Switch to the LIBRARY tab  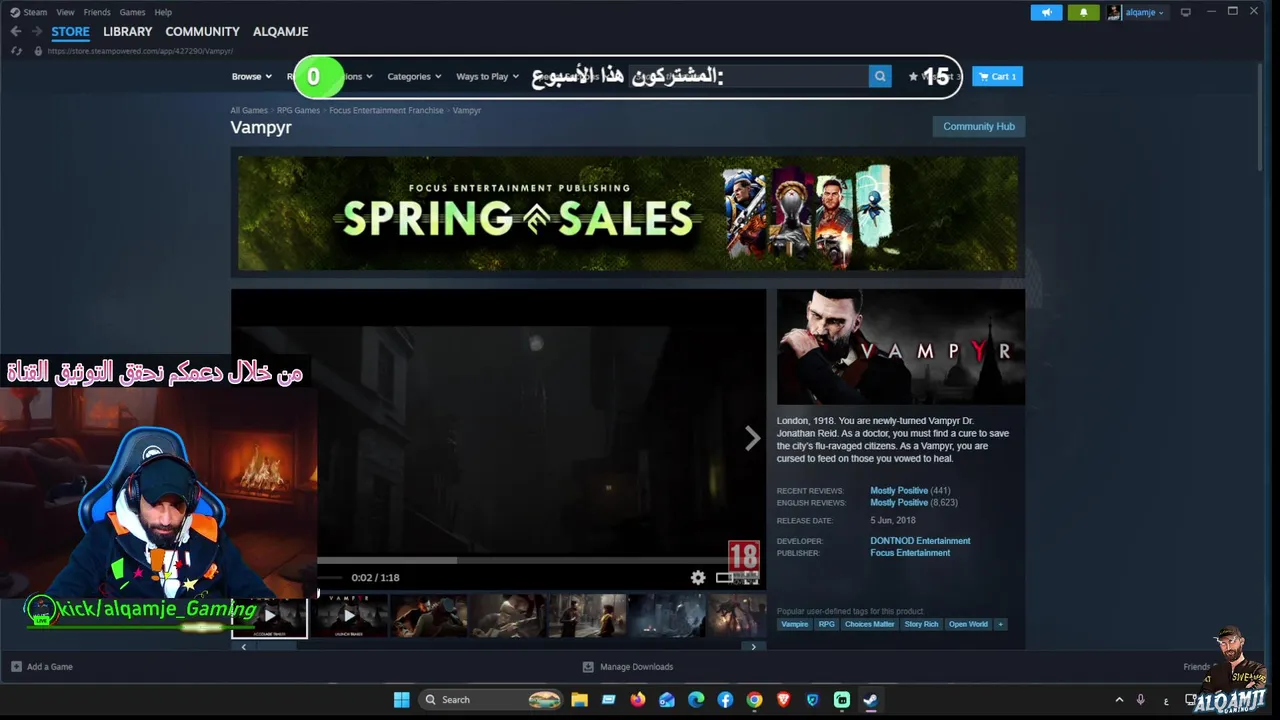pyautogui.click(x=127, y=32)
